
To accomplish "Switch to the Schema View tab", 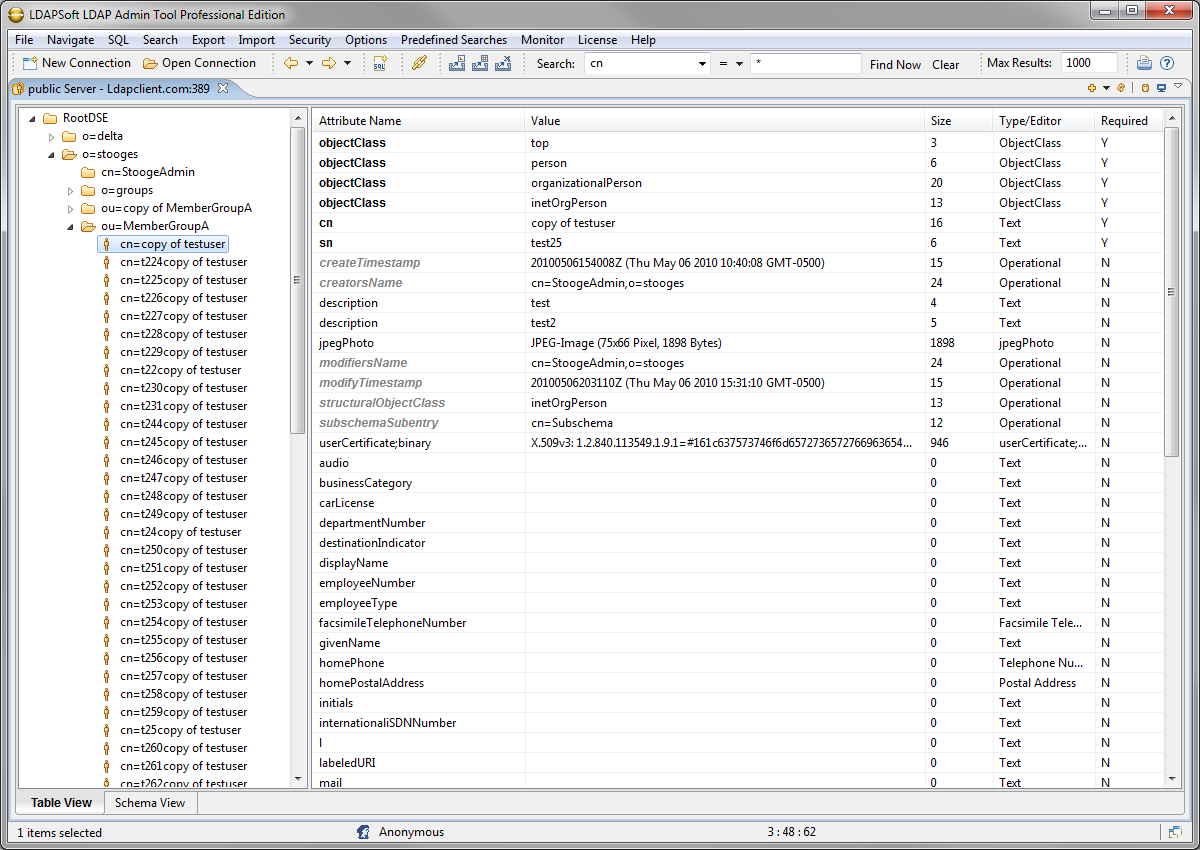I will [x=150, y=803].
